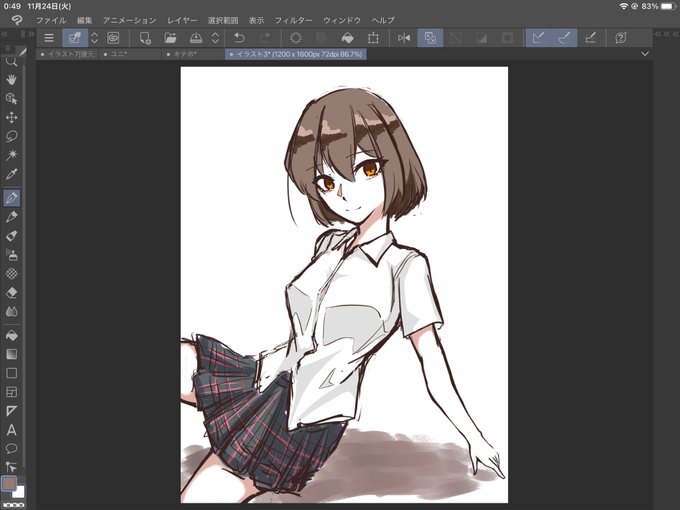The height and width of the screenshot is (510, 680).
Task: Open the hamburger menu in command bar
Action: click(49, 38)
